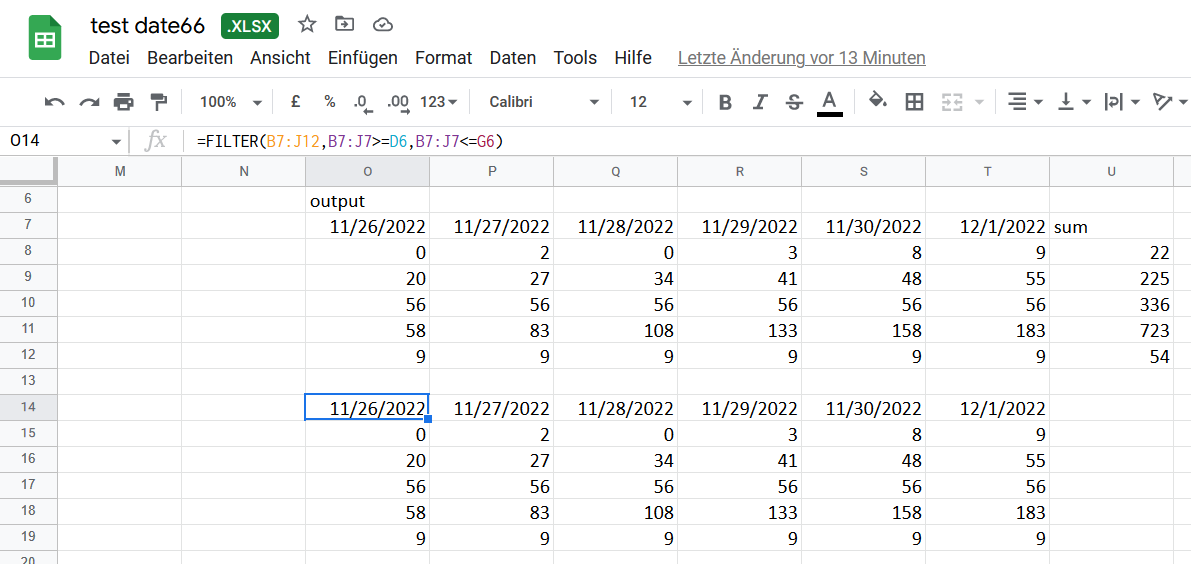Click the document title test date66

pos(147,26)
